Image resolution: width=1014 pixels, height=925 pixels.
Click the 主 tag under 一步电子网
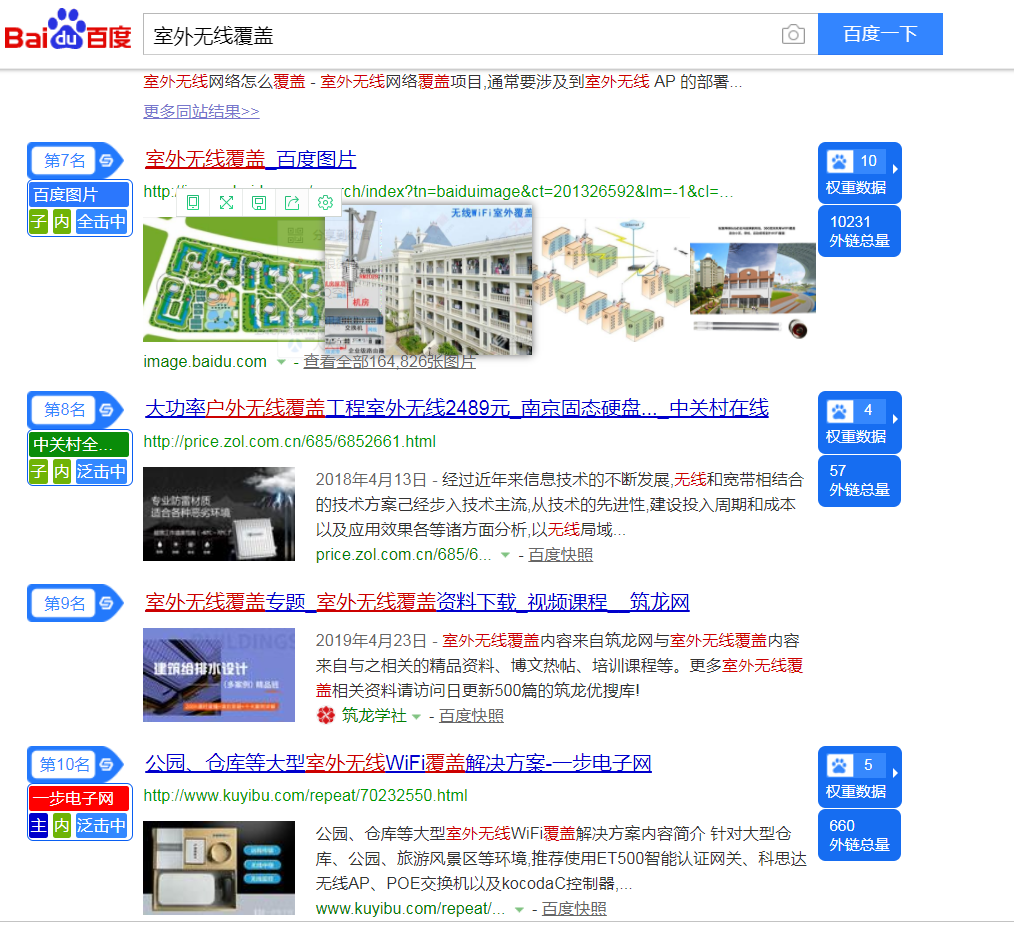coord(39,825)
